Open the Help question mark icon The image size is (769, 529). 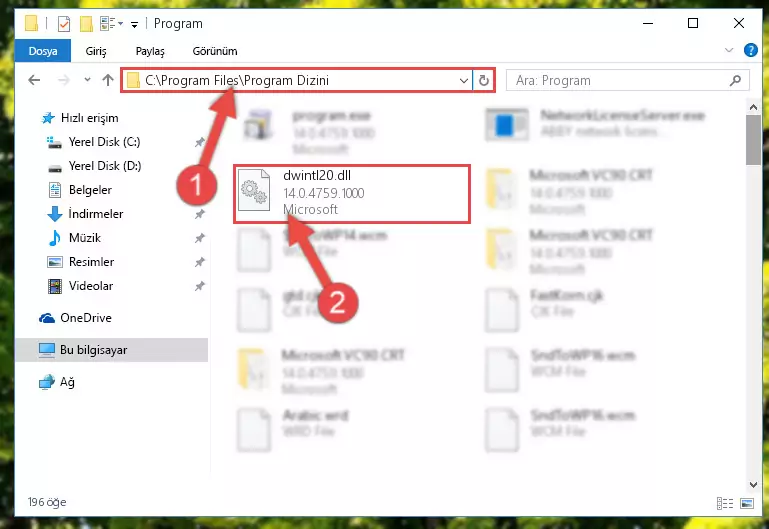tap(750, 50)
